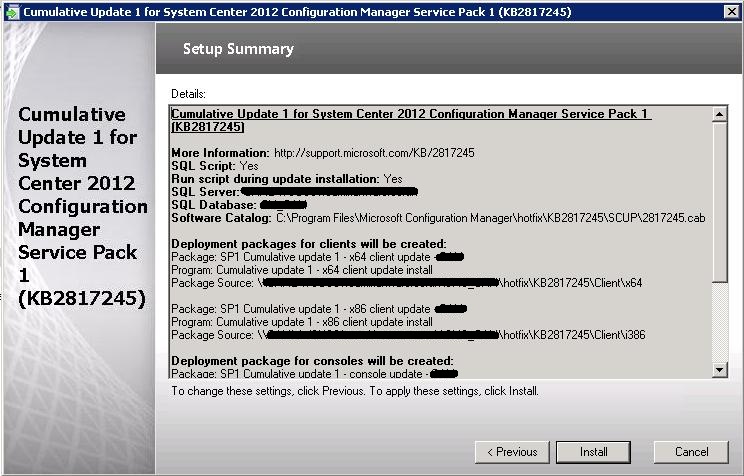The width and height of the screenshot is (744, 476).
Task: Click the installer icon in the title bar
Action: click(x=11, y=11)
